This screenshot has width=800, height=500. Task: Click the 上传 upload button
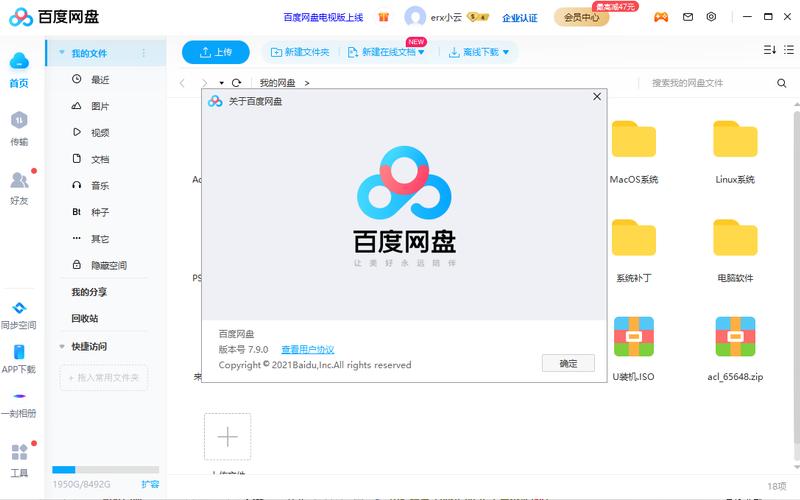(x=216, y=52)
